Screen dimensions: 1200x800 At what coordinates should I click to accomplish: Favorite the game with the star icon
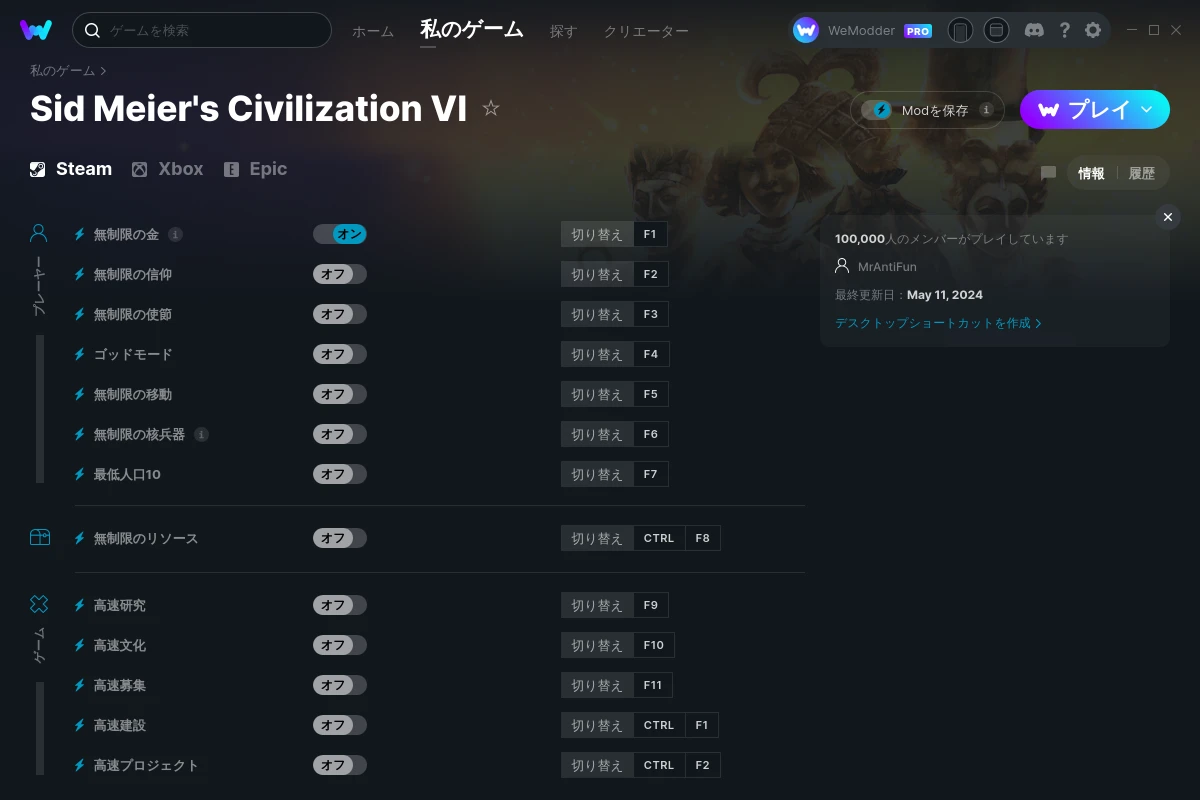pyautogui.click(x=491, y=108)
